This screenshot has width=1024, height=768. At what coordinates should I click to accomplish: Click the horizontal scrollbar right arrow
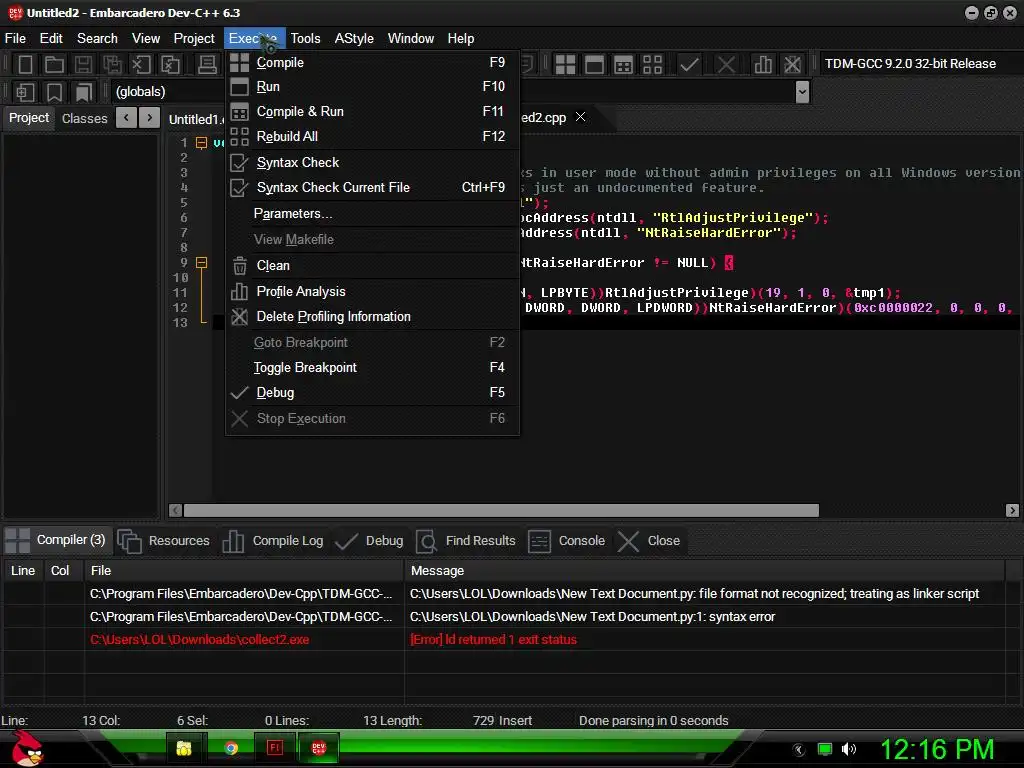[x=1012, y=510]
